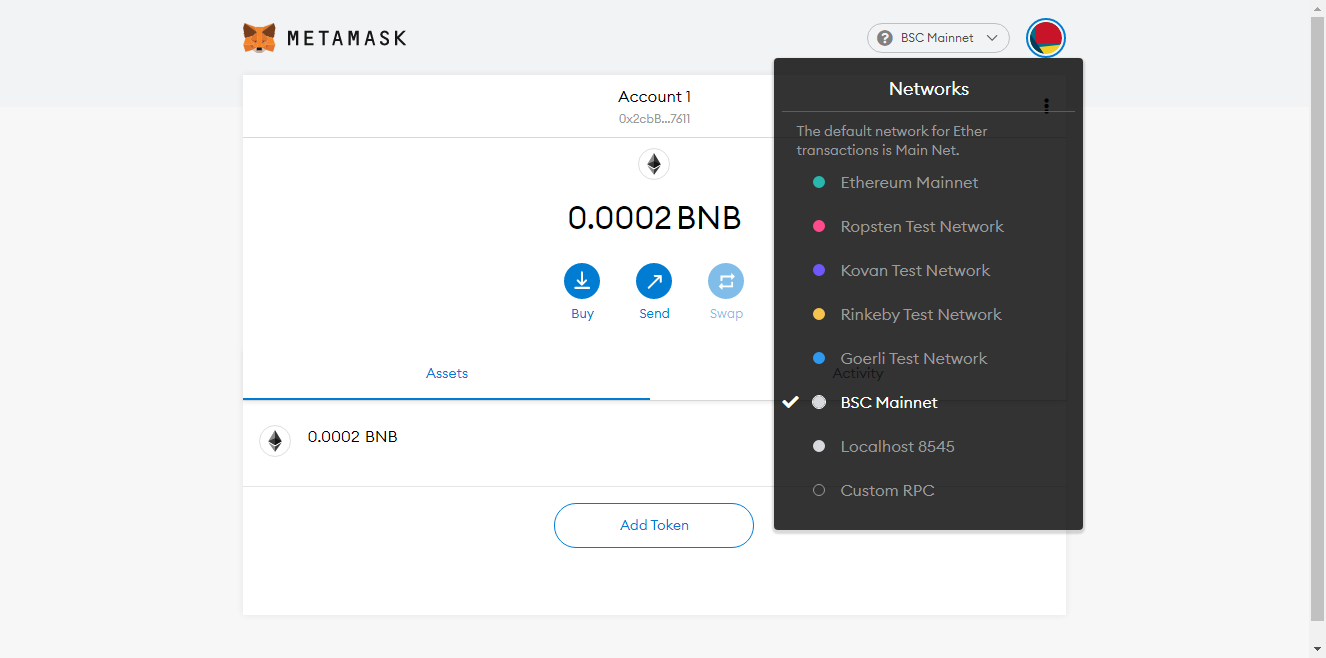Click the page scrollbar on the right
Image resolution: width=1326 pixels, height=658 pixels.
point(1319,329)
